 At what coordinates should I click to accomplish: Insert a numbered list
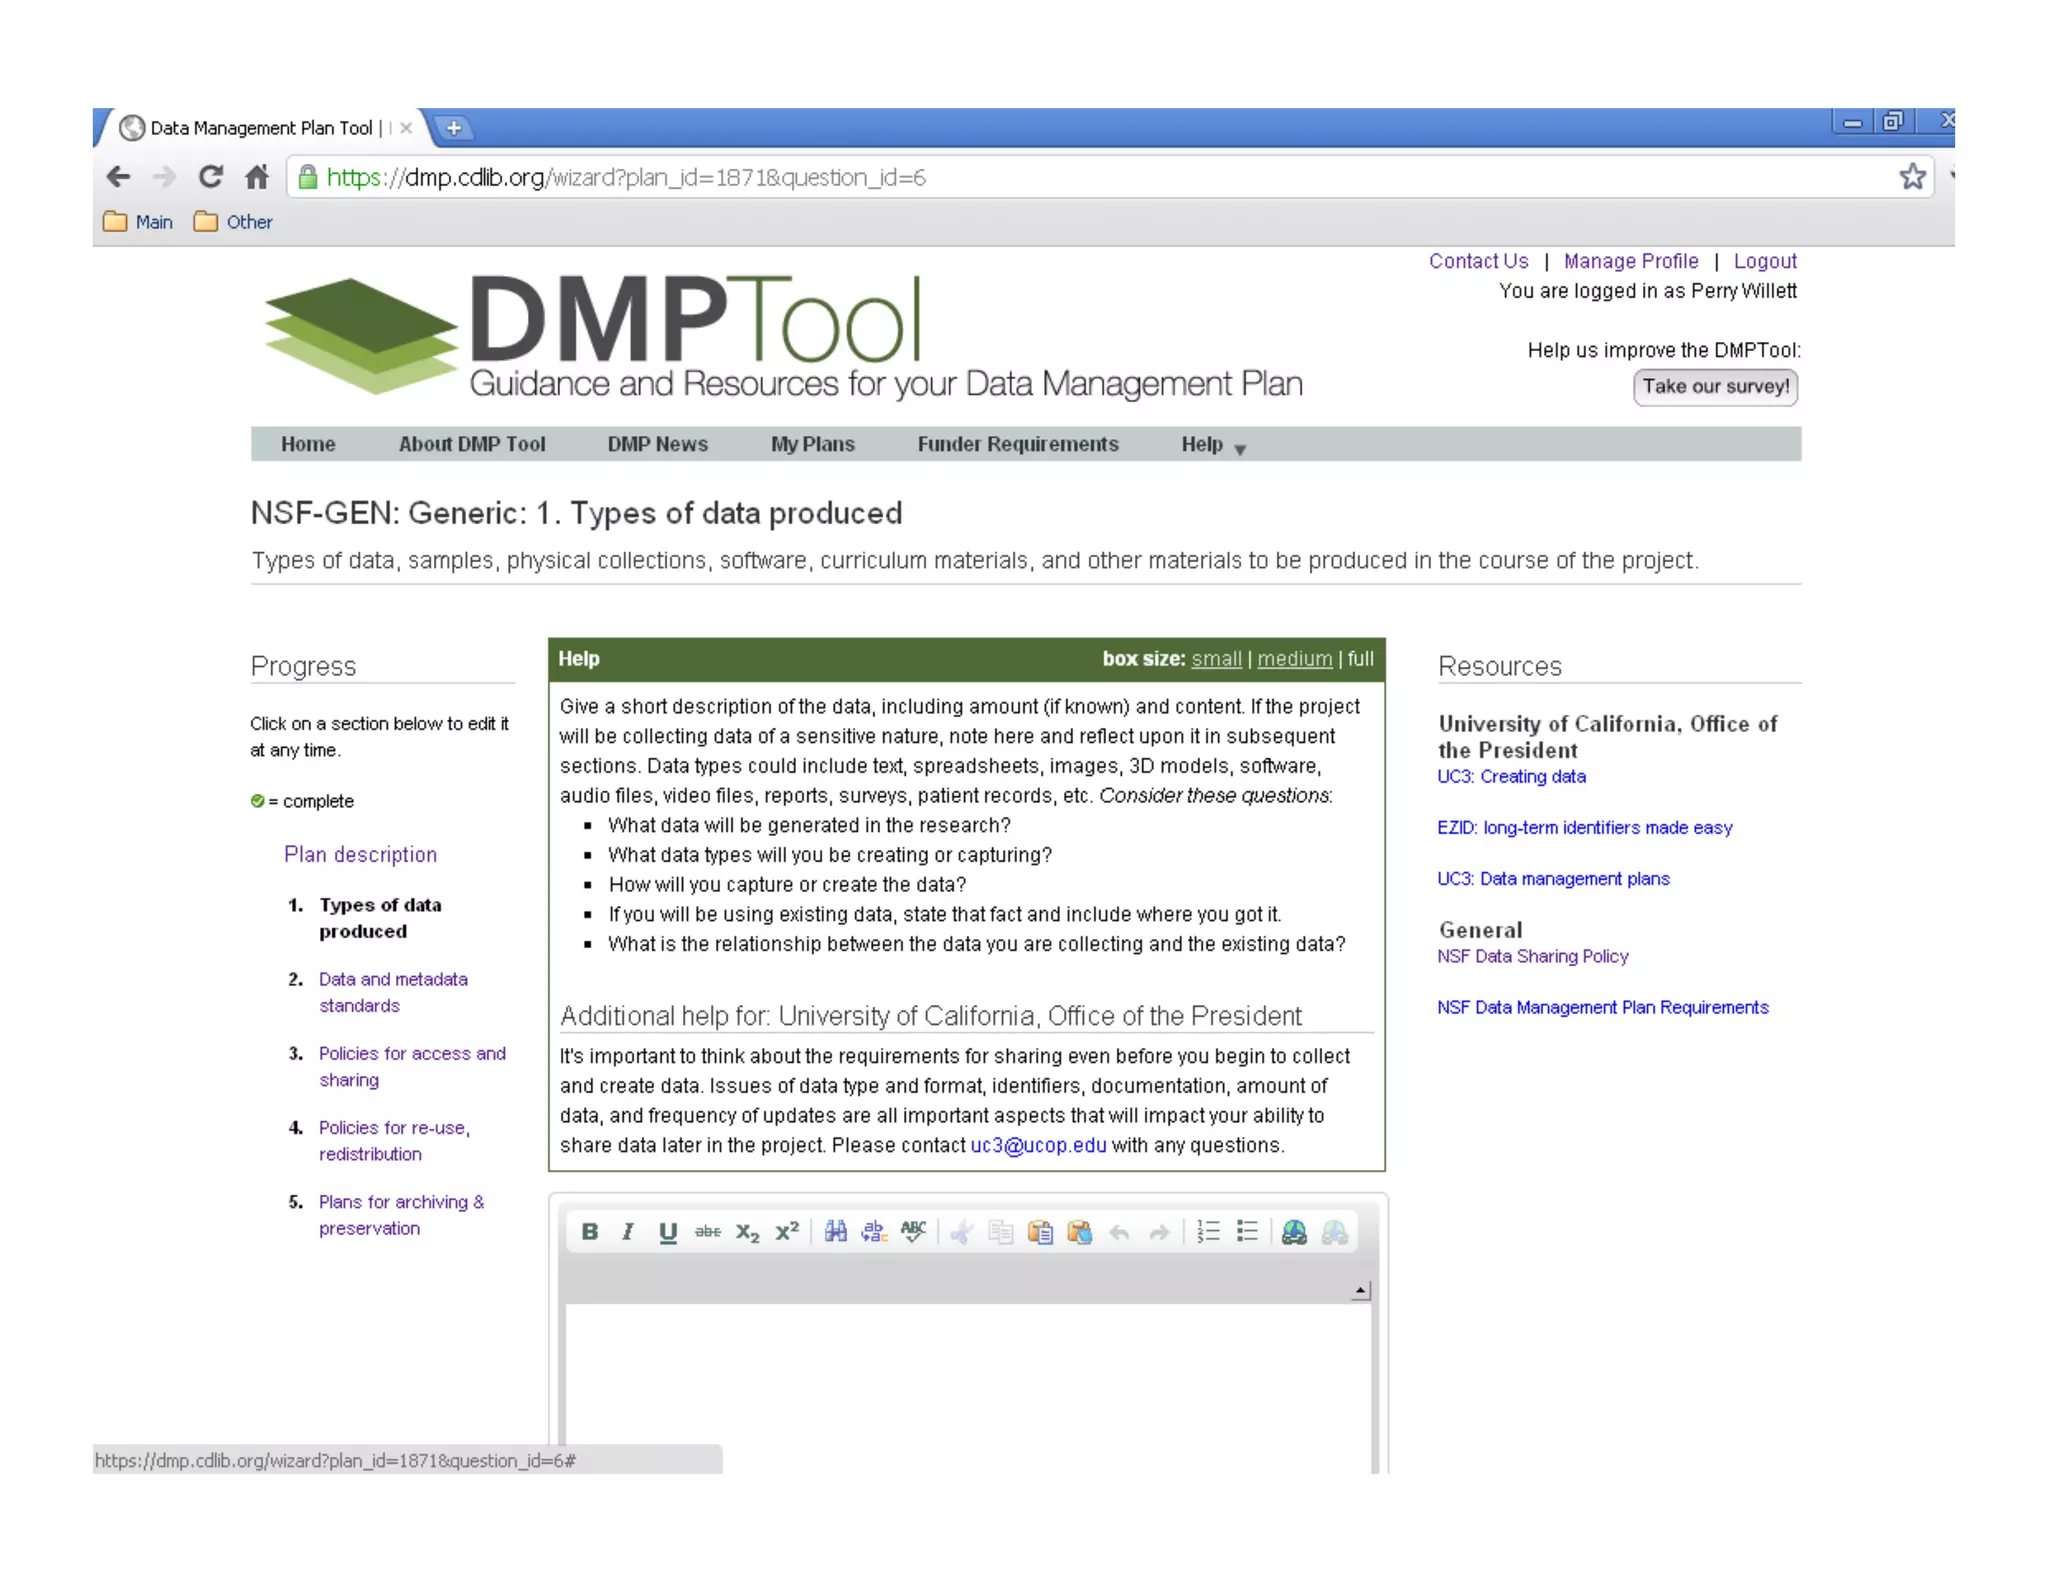(1208, 1232)
